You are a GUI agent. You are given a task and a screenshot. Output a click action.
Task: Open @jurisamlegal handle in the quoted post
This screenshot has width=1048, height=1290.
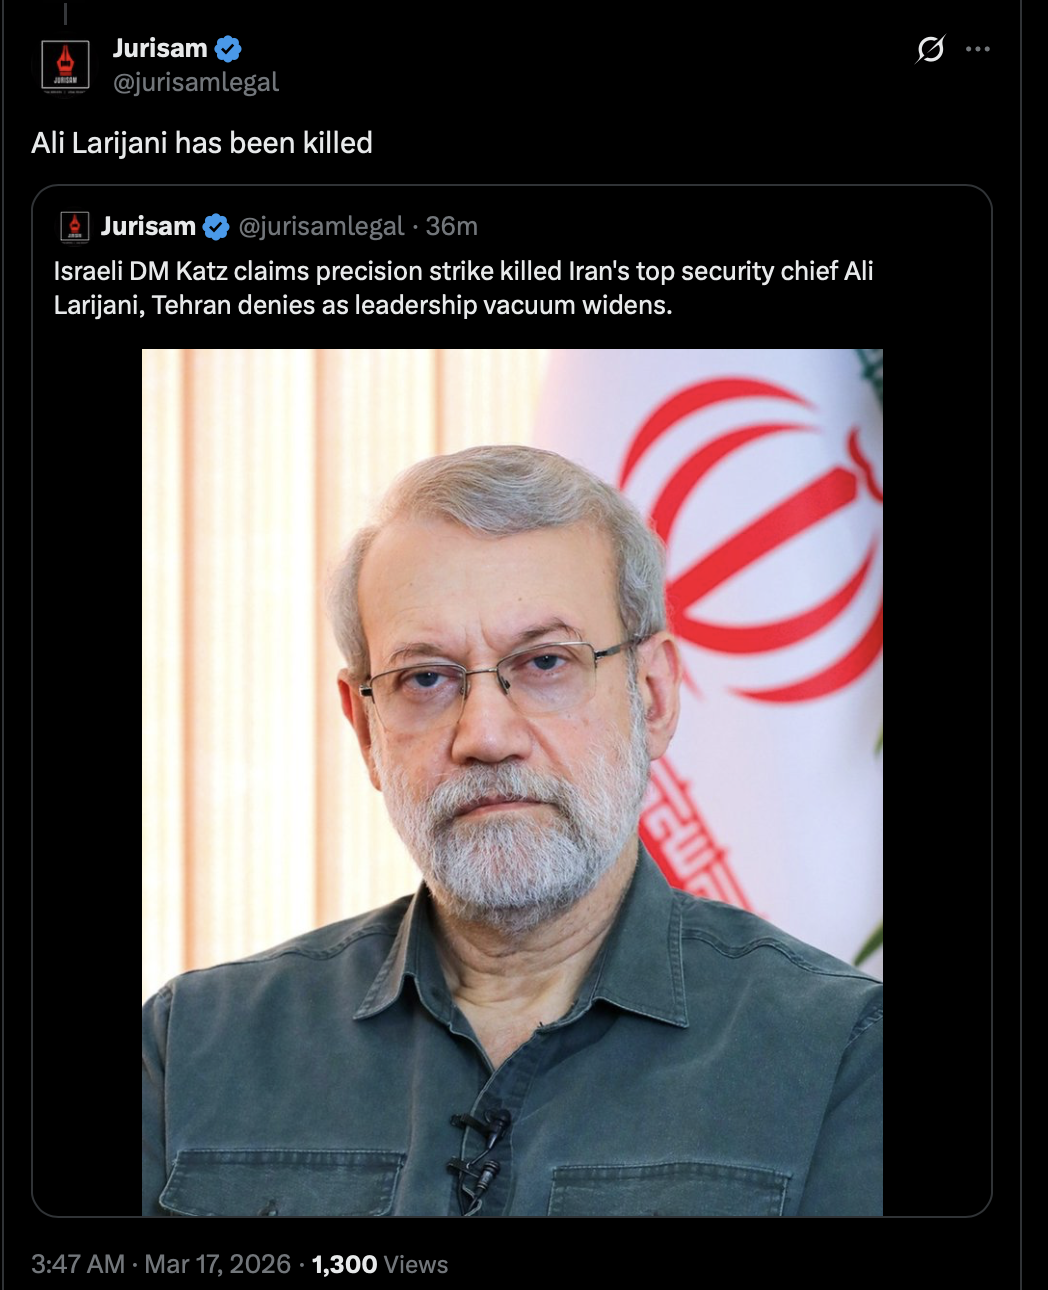pyautogui.click(x=321, y=227)
